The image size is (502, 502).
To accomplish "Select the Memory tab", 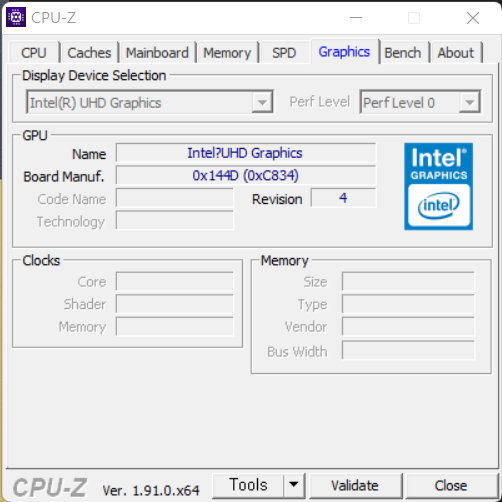I will pos(227,53).
